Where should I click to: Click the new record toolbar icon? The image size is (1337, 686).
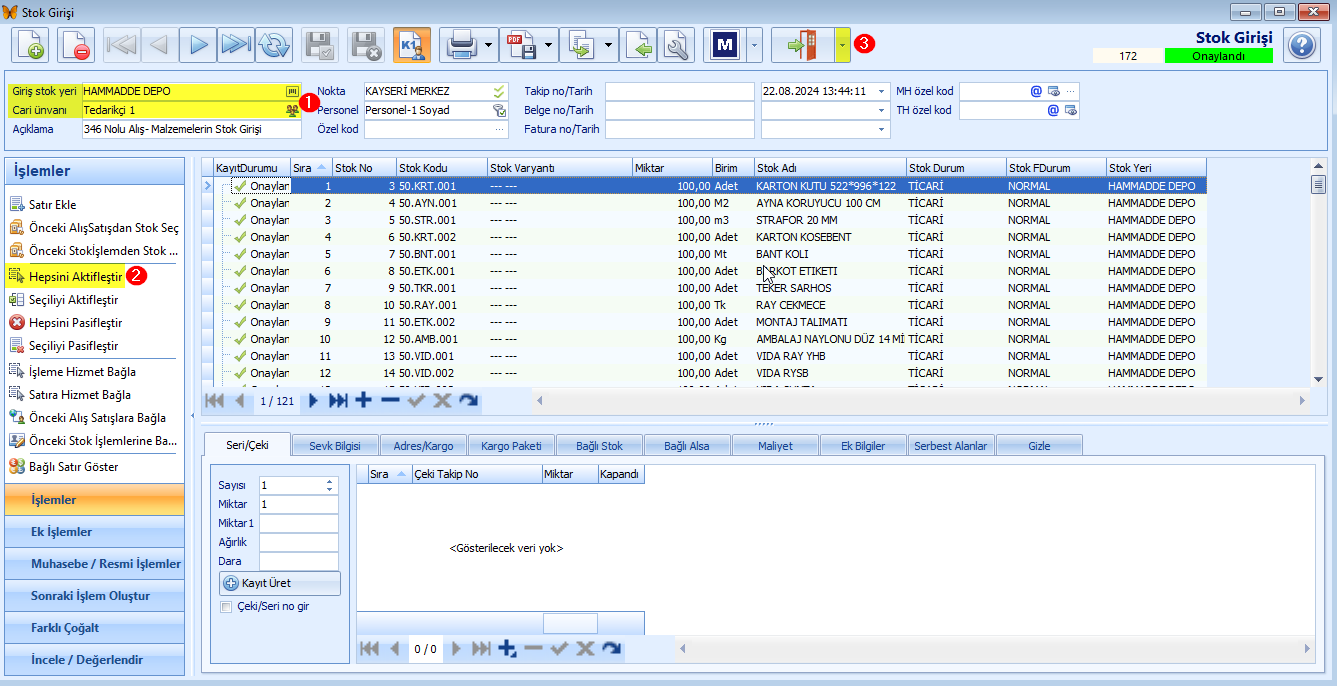[30, 45]
